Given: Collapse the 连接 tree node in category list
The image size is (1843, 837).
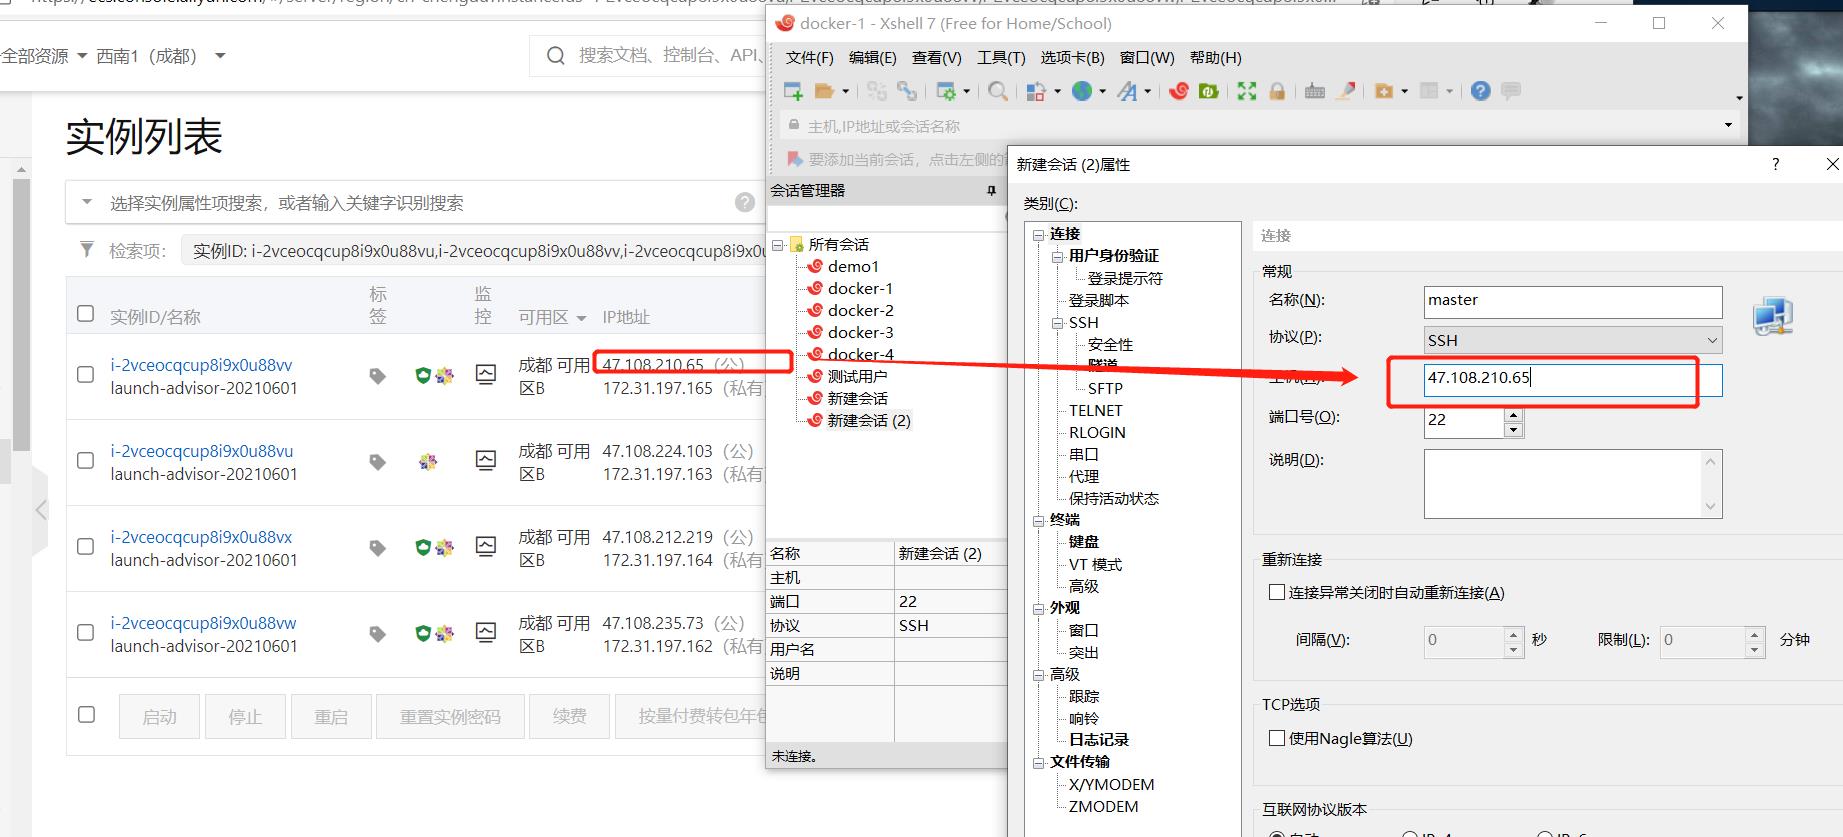Looking at the screenshot, I should tap(1039, 234).
